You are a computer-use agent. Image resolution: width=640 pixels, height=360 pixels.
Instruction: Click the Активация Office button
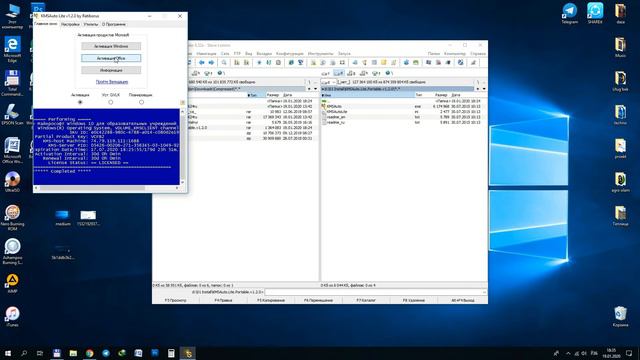(x=111, y=58)
